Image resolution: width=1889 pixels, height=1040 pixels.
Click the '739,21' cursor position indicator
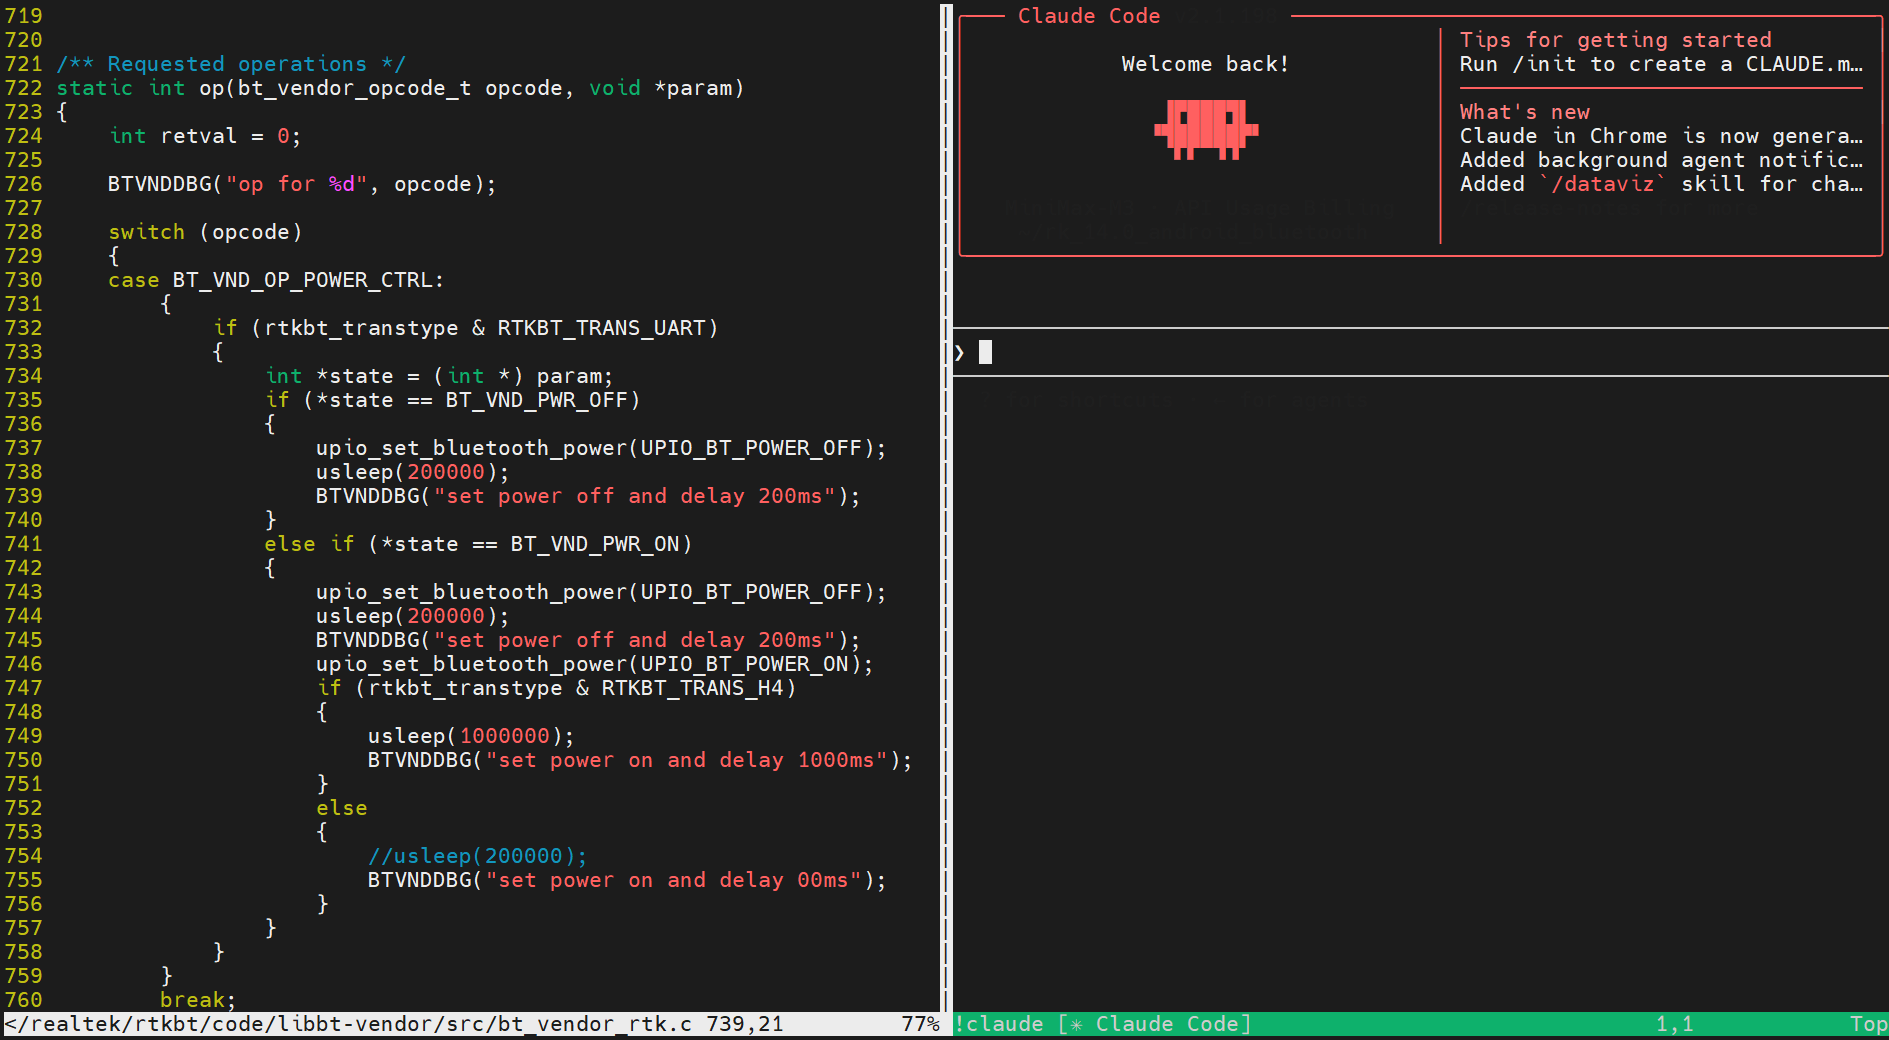pos(745,1024)
